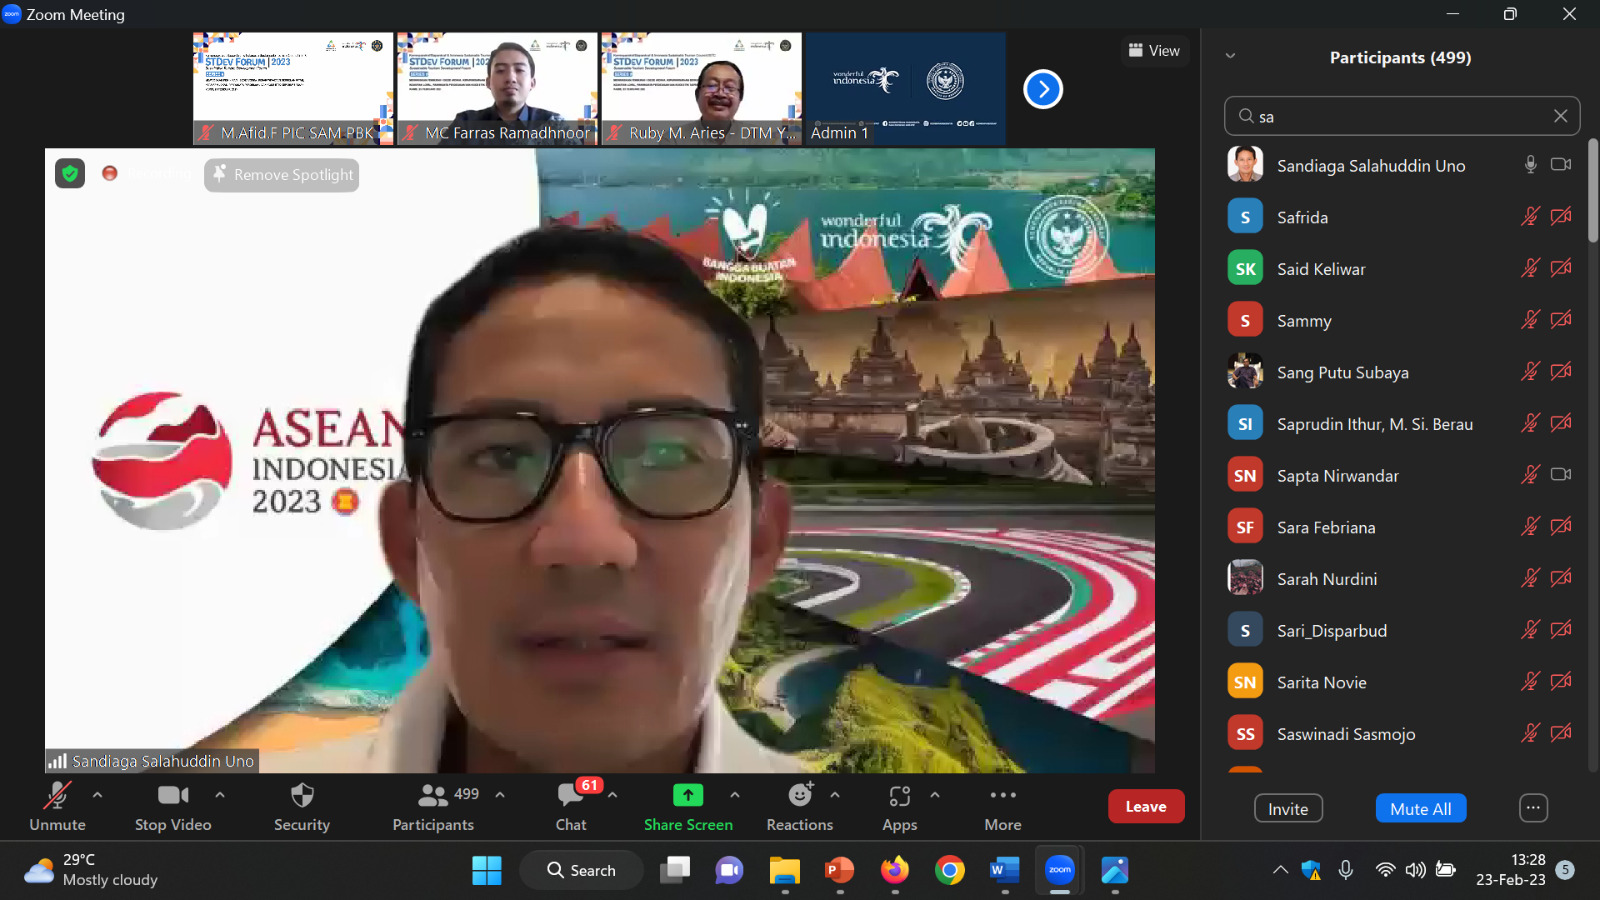Click the More ellipsis icon
Image resolution: width=1600 pixels, height=900 pixels.
[1002, 796]
